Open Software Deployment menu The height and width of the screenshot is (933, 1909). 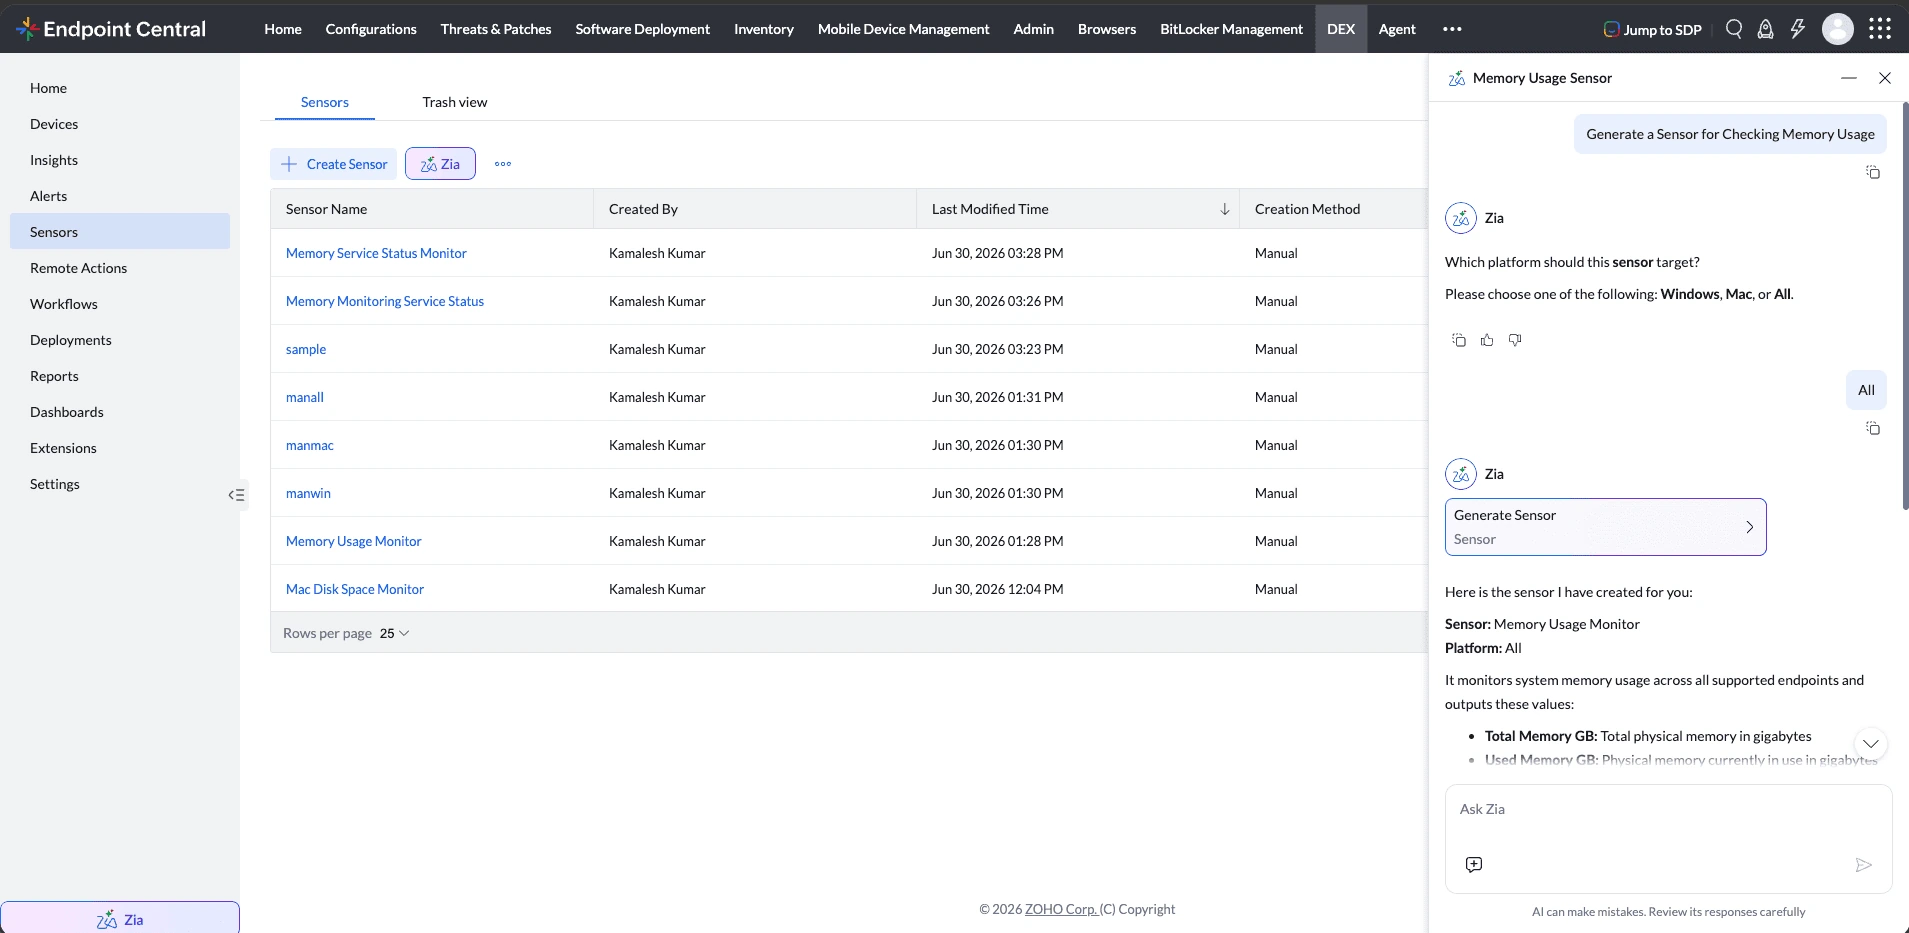(643, 29)
